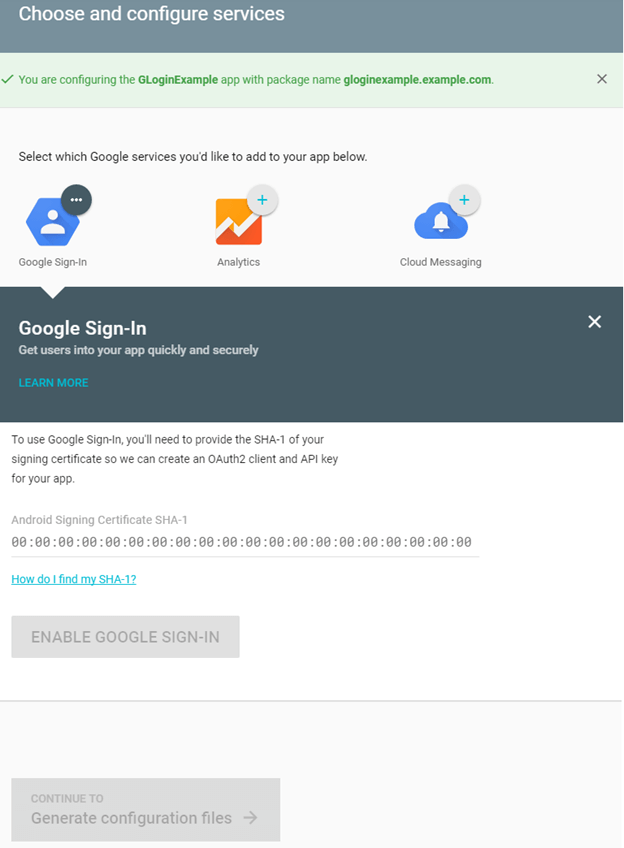Add Analytics using its plus badge
Viewport: 624px width, 848px height.
click(262, 201)
